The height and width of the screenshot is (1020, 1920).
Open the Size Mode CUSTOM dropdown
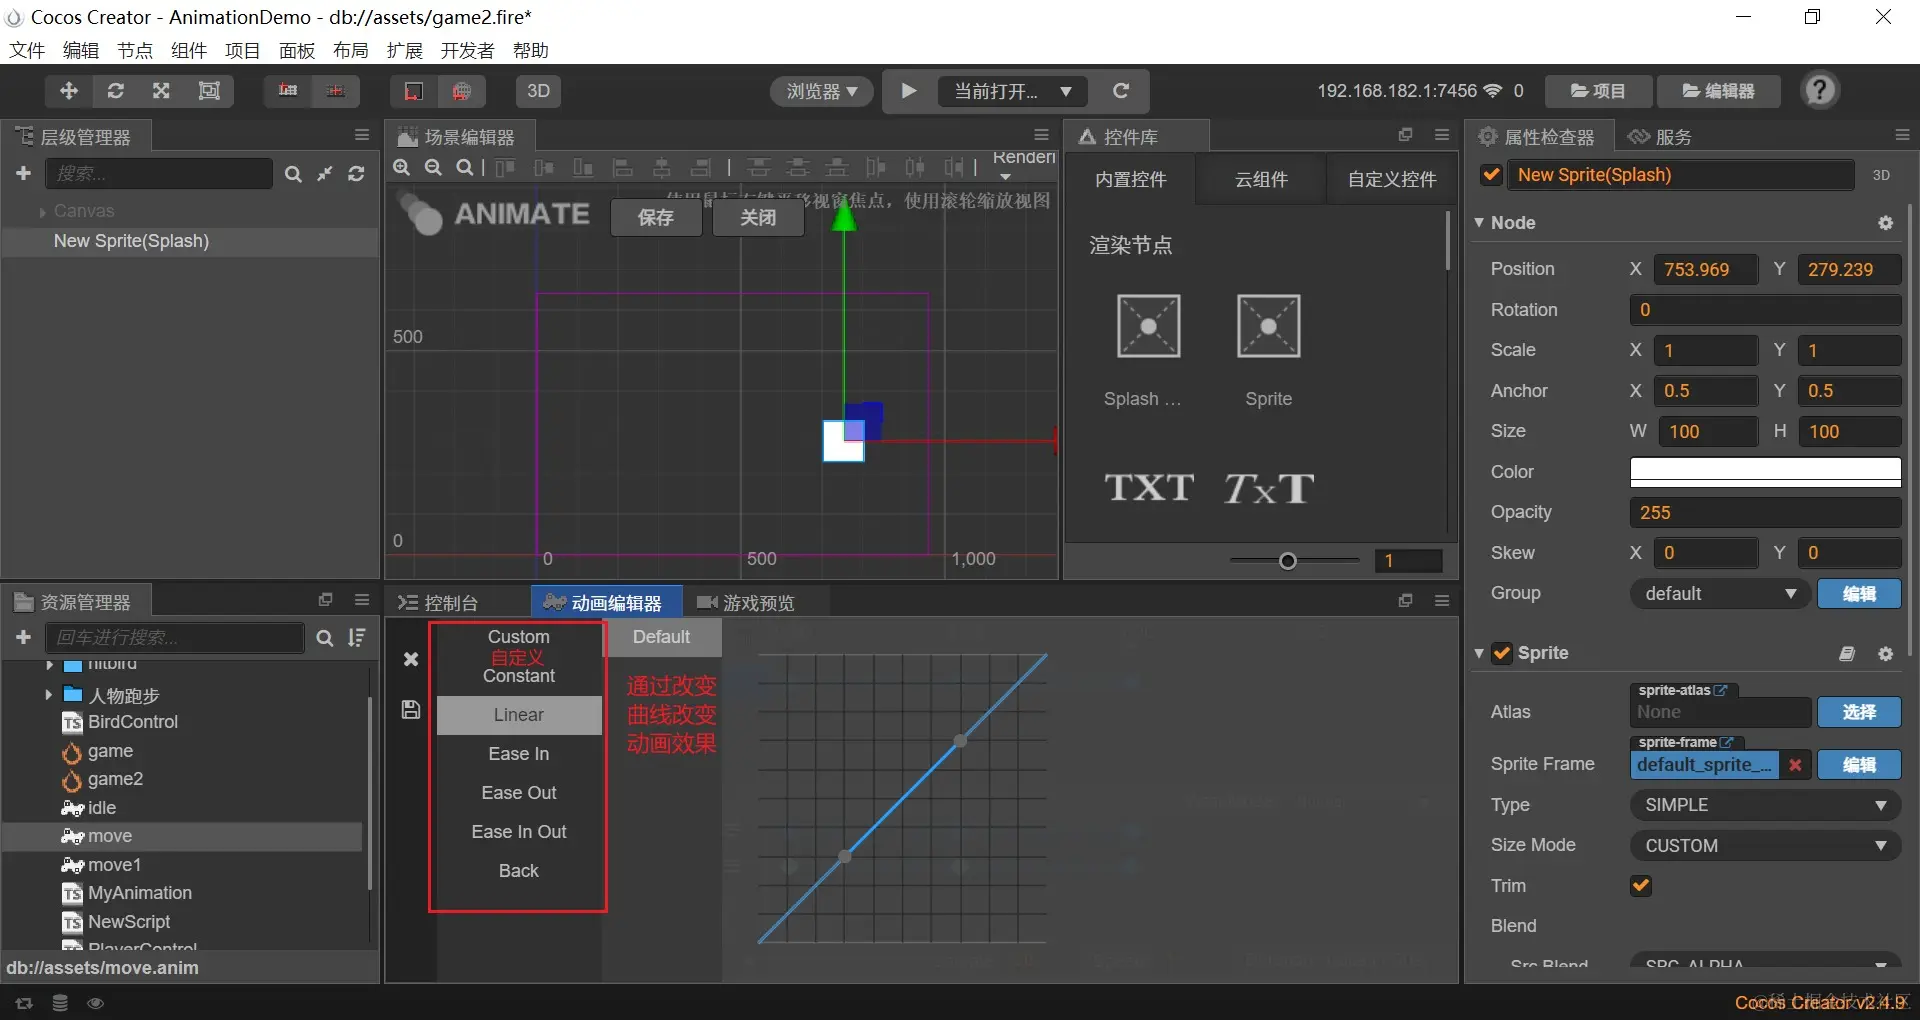pyautogui.click(x=1766, y=846)
